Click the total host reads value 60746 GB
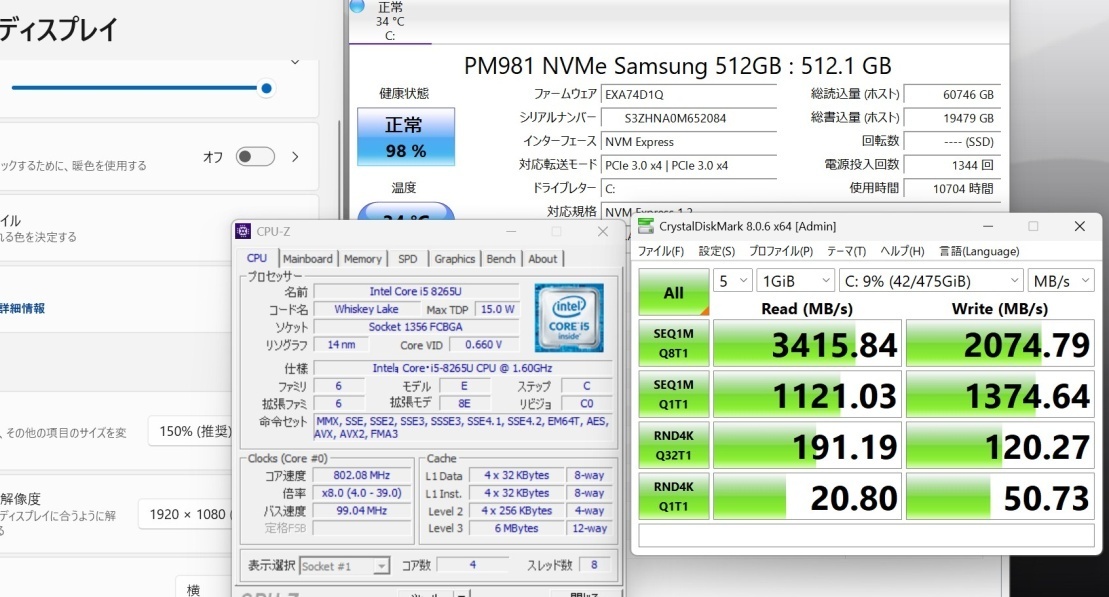This screenshot has width=1109, height=597. coord(952,94)
